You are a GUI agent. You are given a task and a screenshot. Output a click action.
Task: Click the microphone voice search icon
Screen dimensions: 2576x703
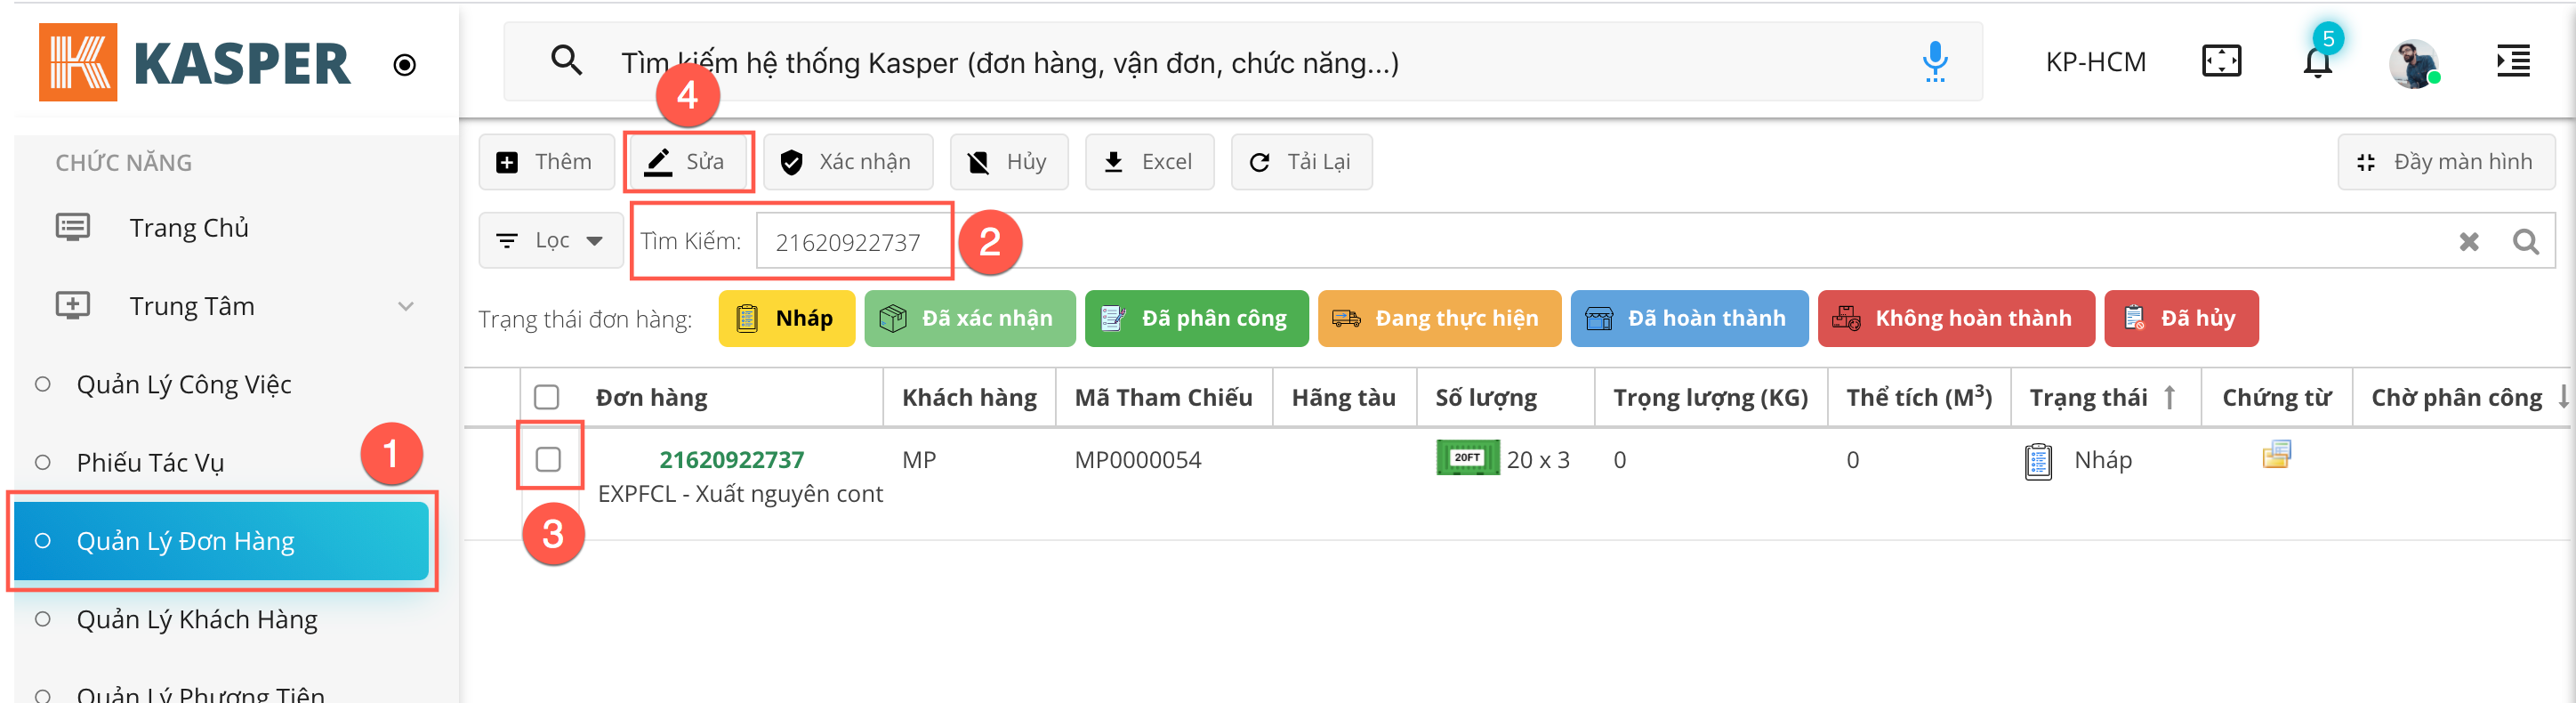click(1934, 62)
